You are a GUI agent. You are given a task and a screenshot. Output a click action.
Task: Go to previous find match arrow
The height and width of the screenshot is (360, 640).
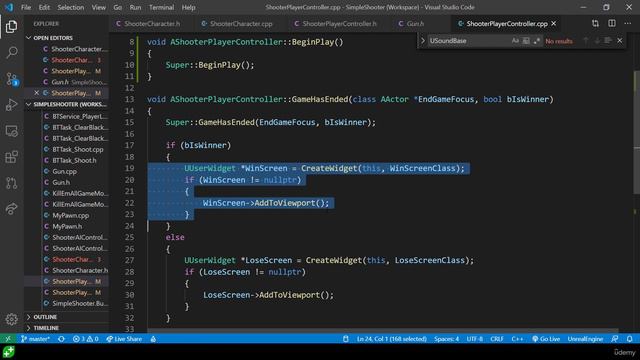586,41
